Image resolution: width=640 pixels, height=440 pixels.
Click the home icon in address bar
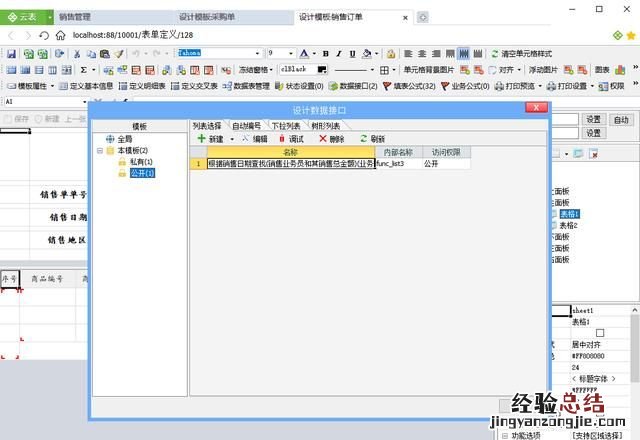click(x=60, y=36)
